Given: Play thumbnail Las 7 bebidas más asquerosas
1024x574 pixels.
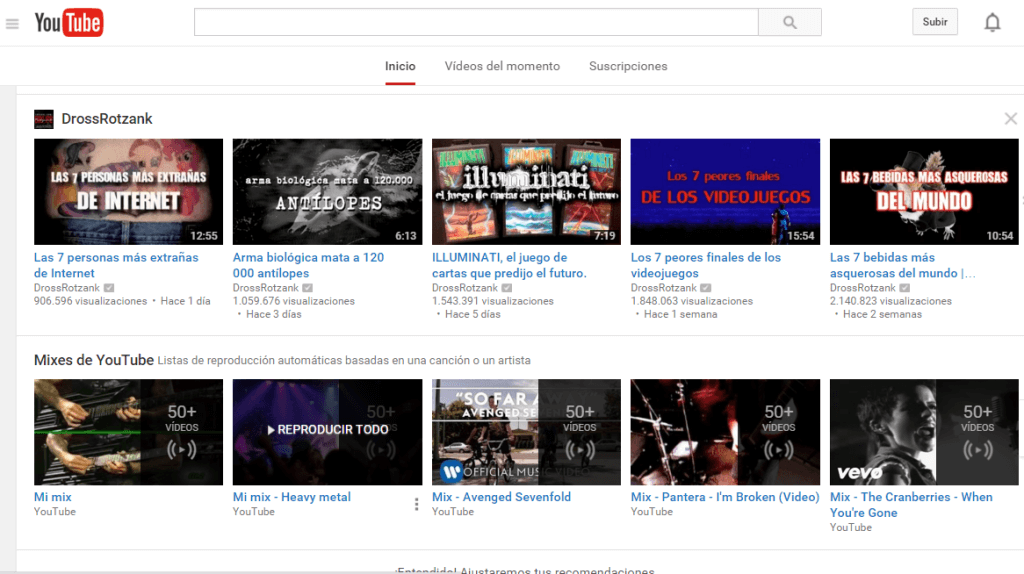Looking at the screenshot, I should click(x=923, y=191).
